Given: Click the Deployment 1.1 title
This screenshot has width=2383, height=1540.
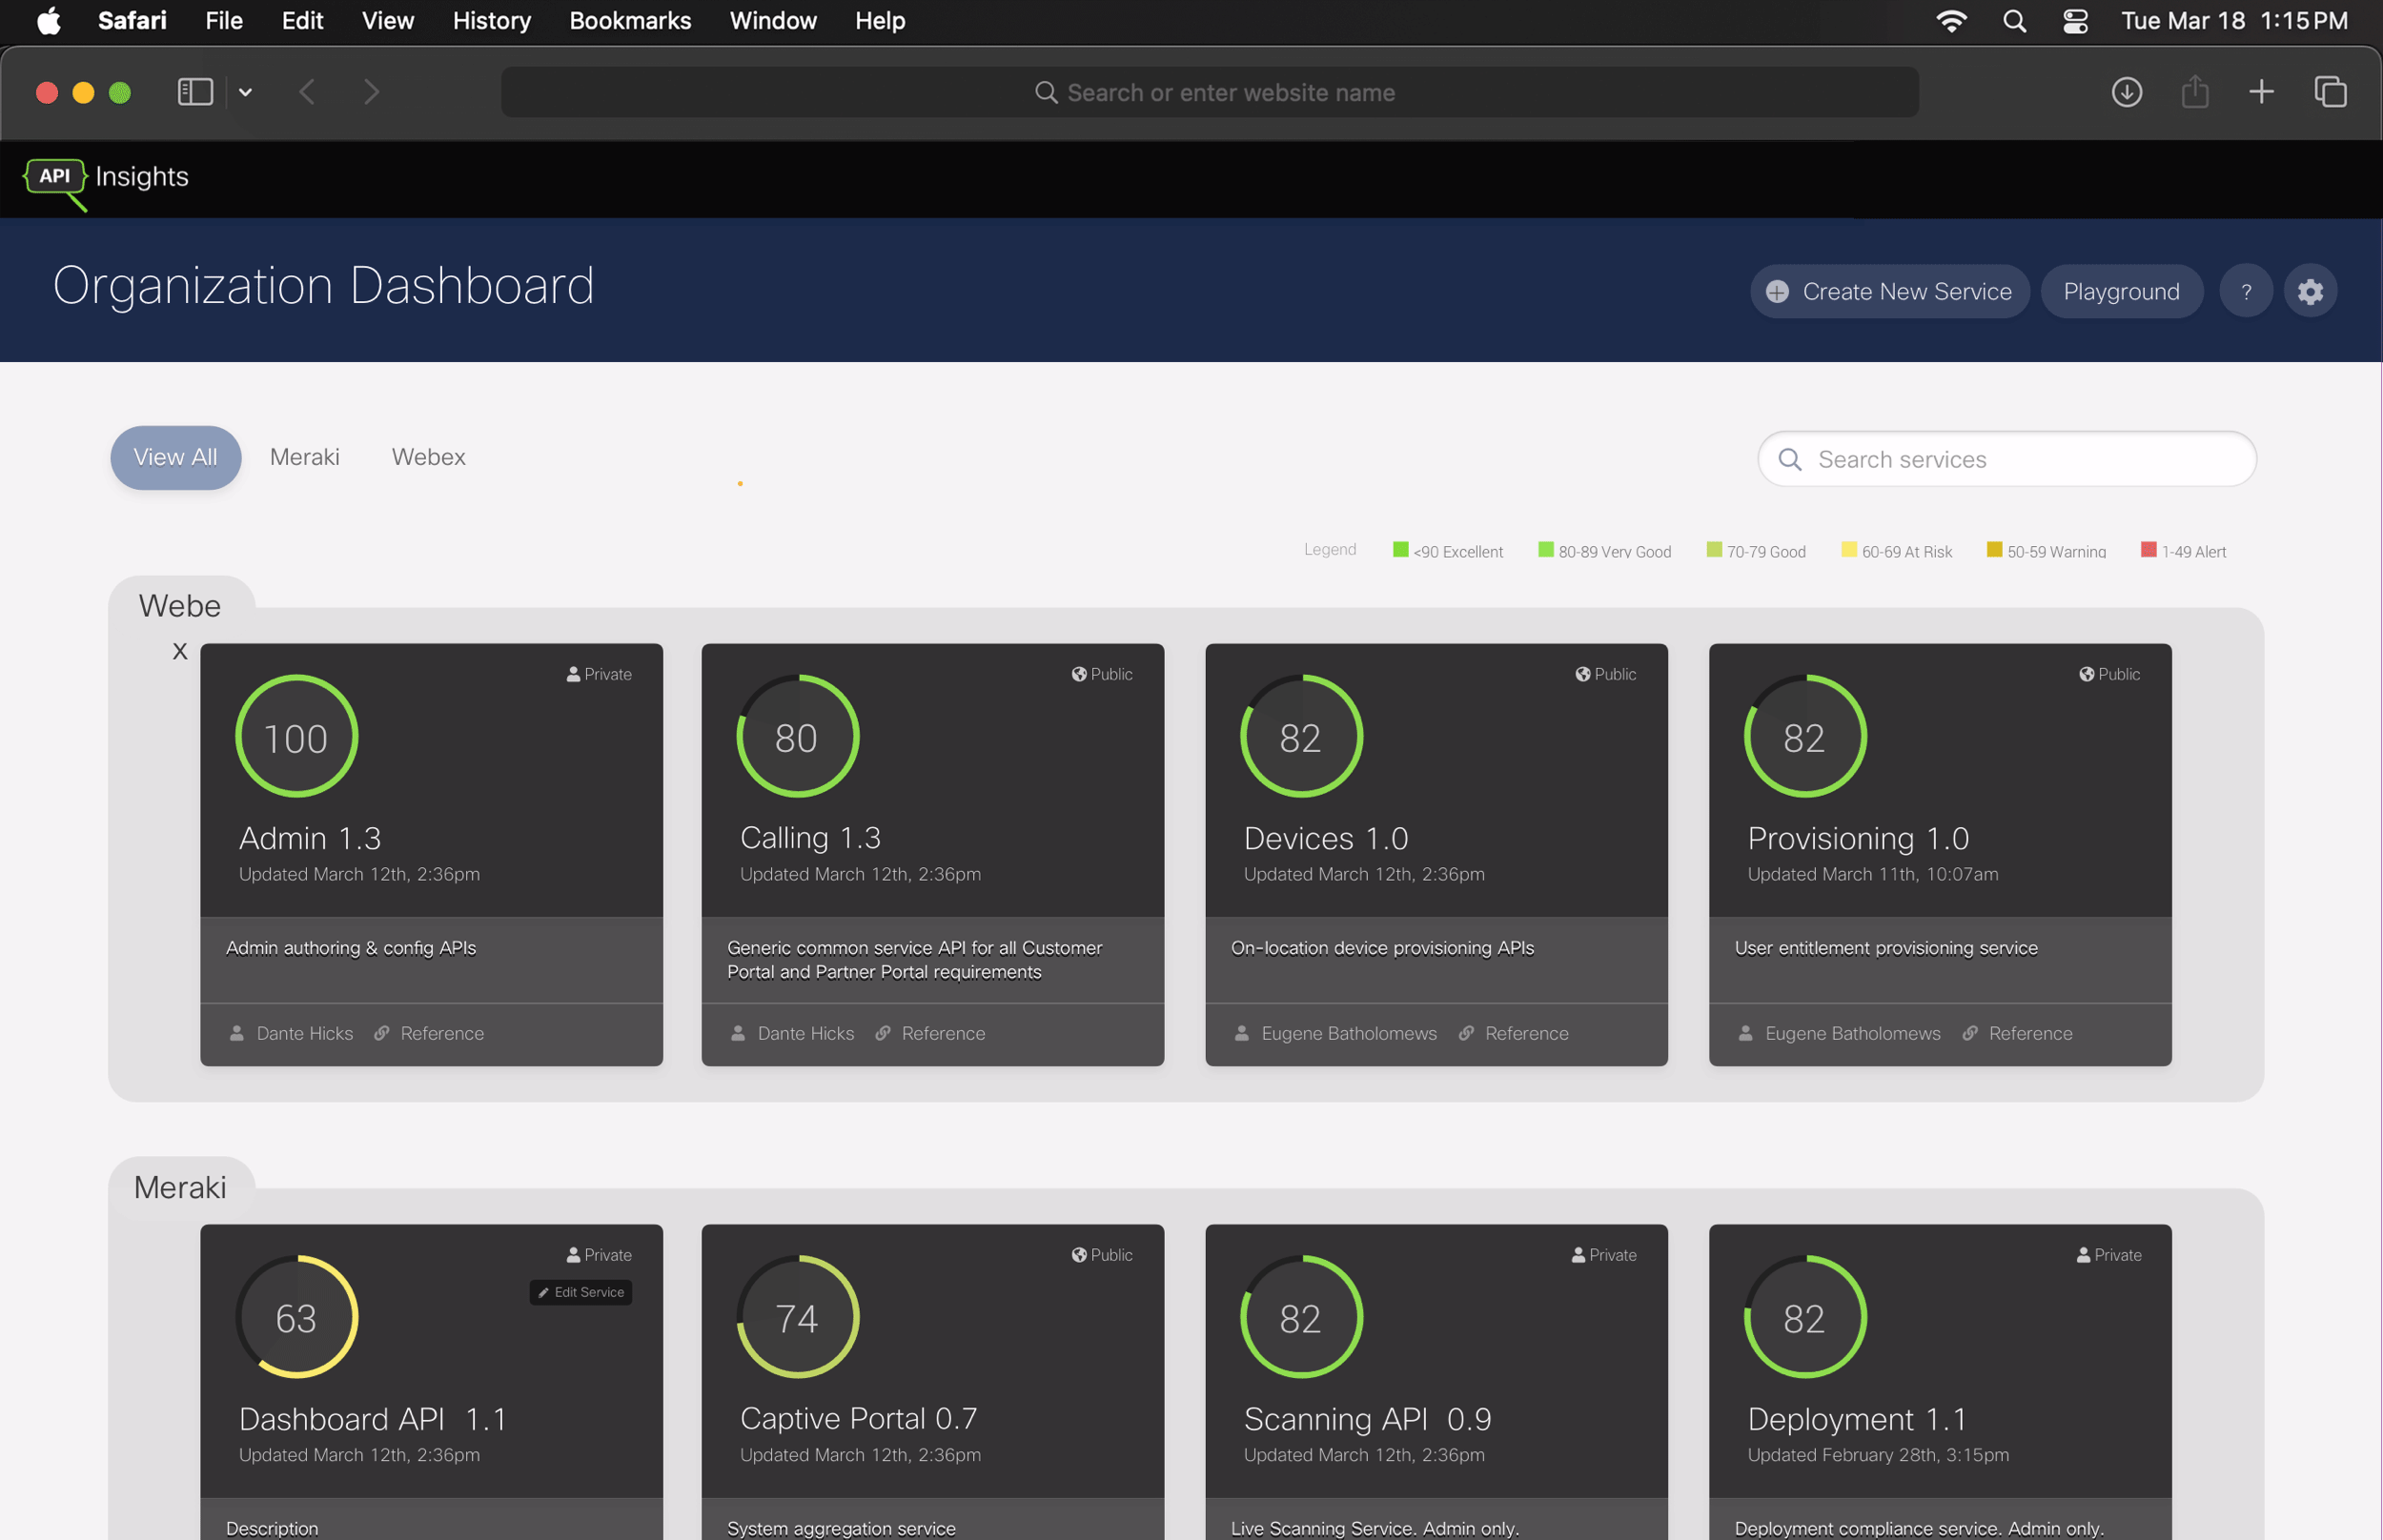Looking at the screenshot, I should tap(1857, 1419).
